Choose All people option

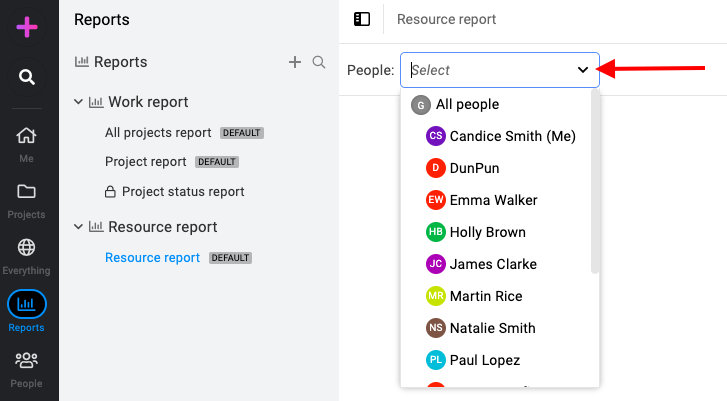[x=496, y=104]
